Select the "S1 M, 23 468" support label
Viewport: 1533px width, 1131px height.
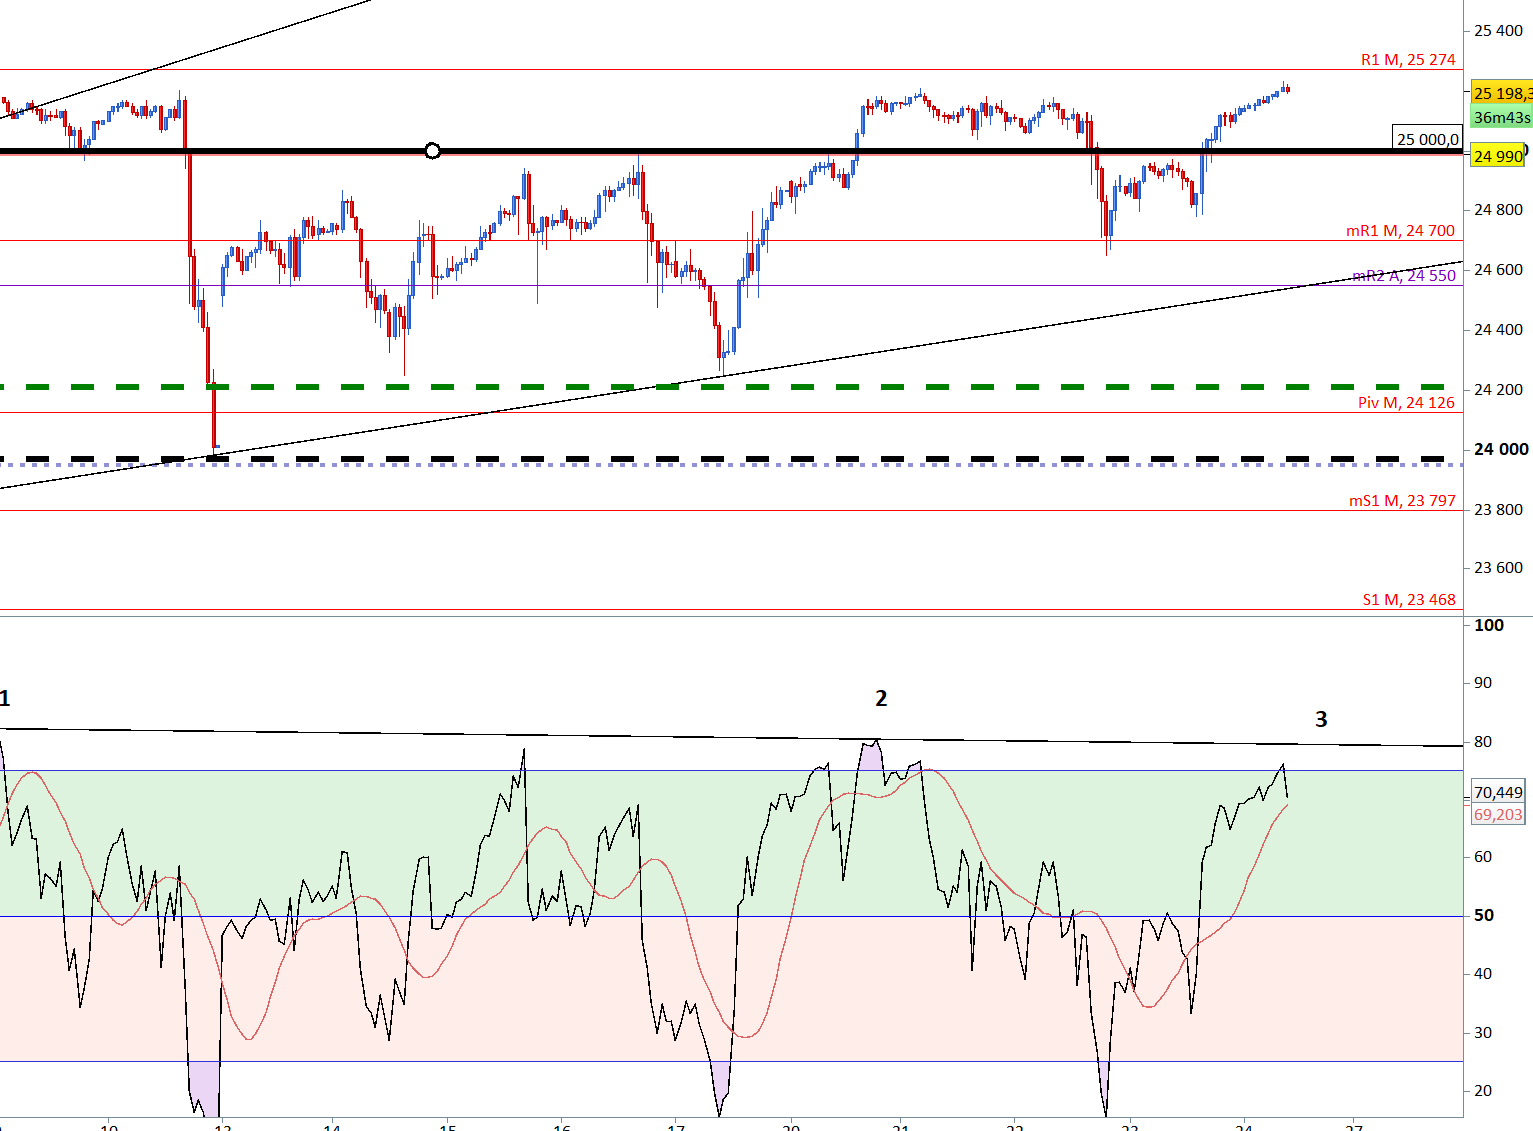click(1409, 600)
